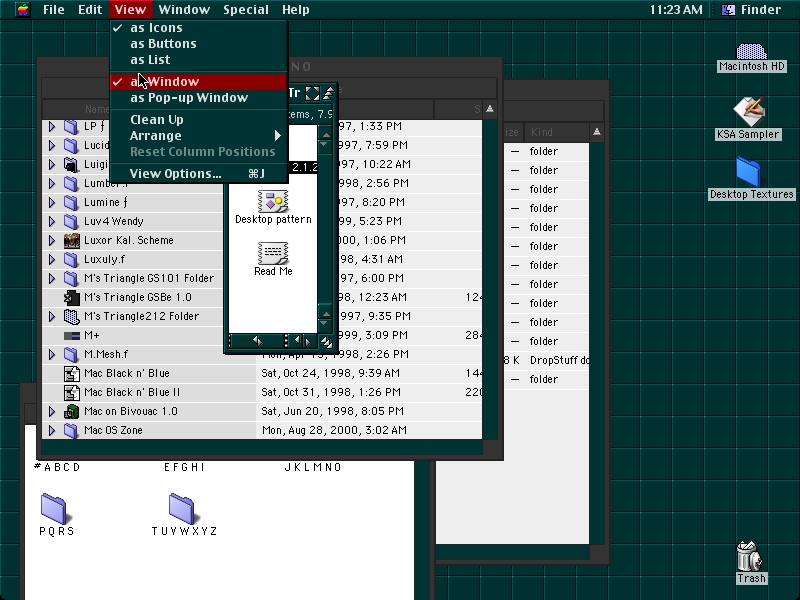Image resolution: width=800 pixels, height=600 pixels.
Task: Expand M's Triangle GS101 Folder triangle
Action: coord(52,279)
